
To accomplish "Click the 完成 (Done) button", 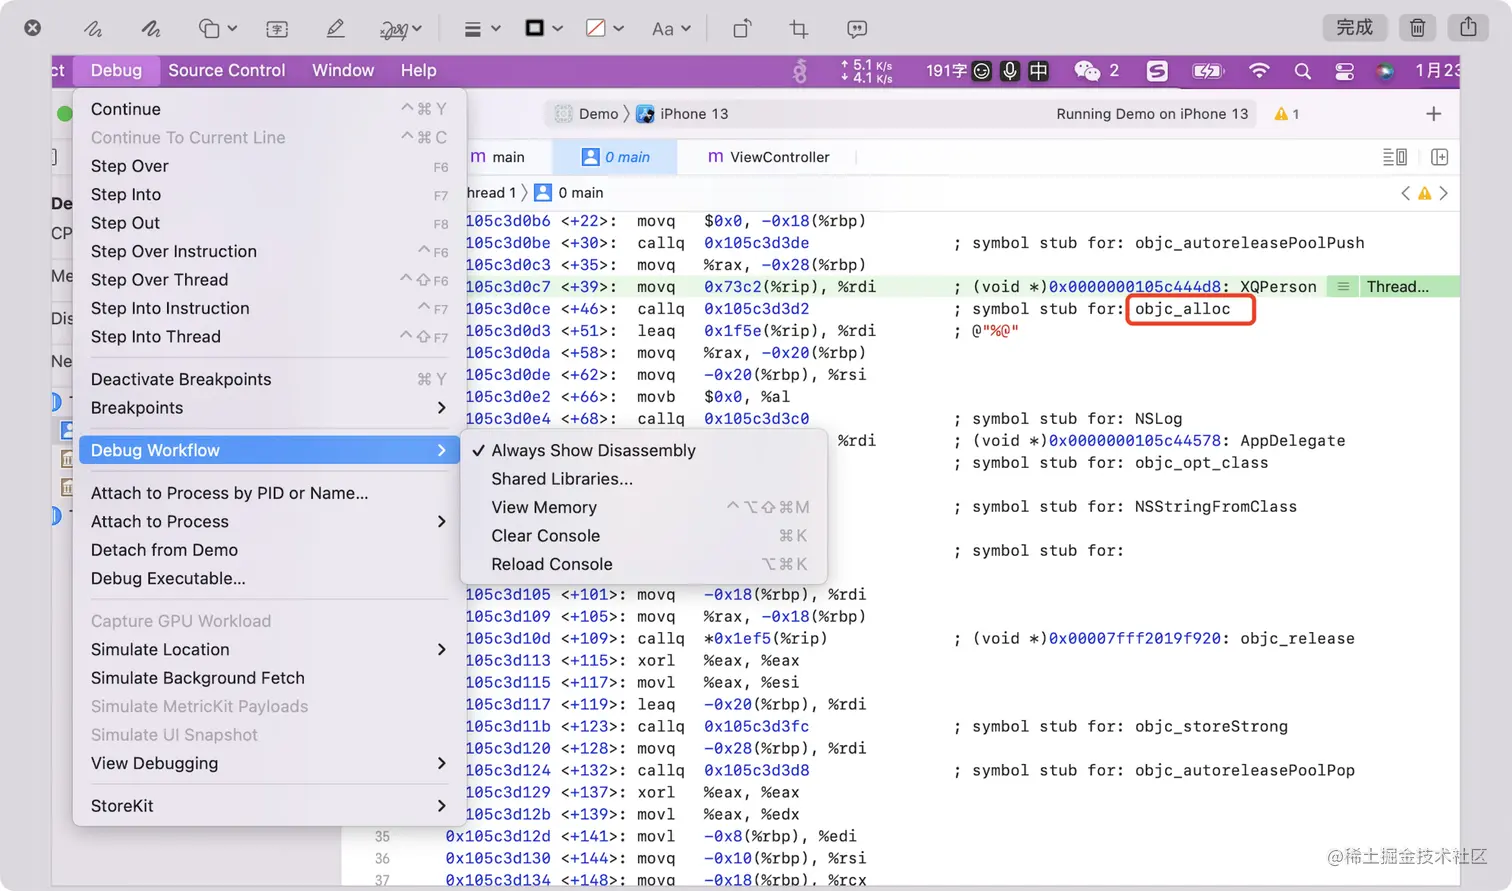I will tap(1355, 27).
